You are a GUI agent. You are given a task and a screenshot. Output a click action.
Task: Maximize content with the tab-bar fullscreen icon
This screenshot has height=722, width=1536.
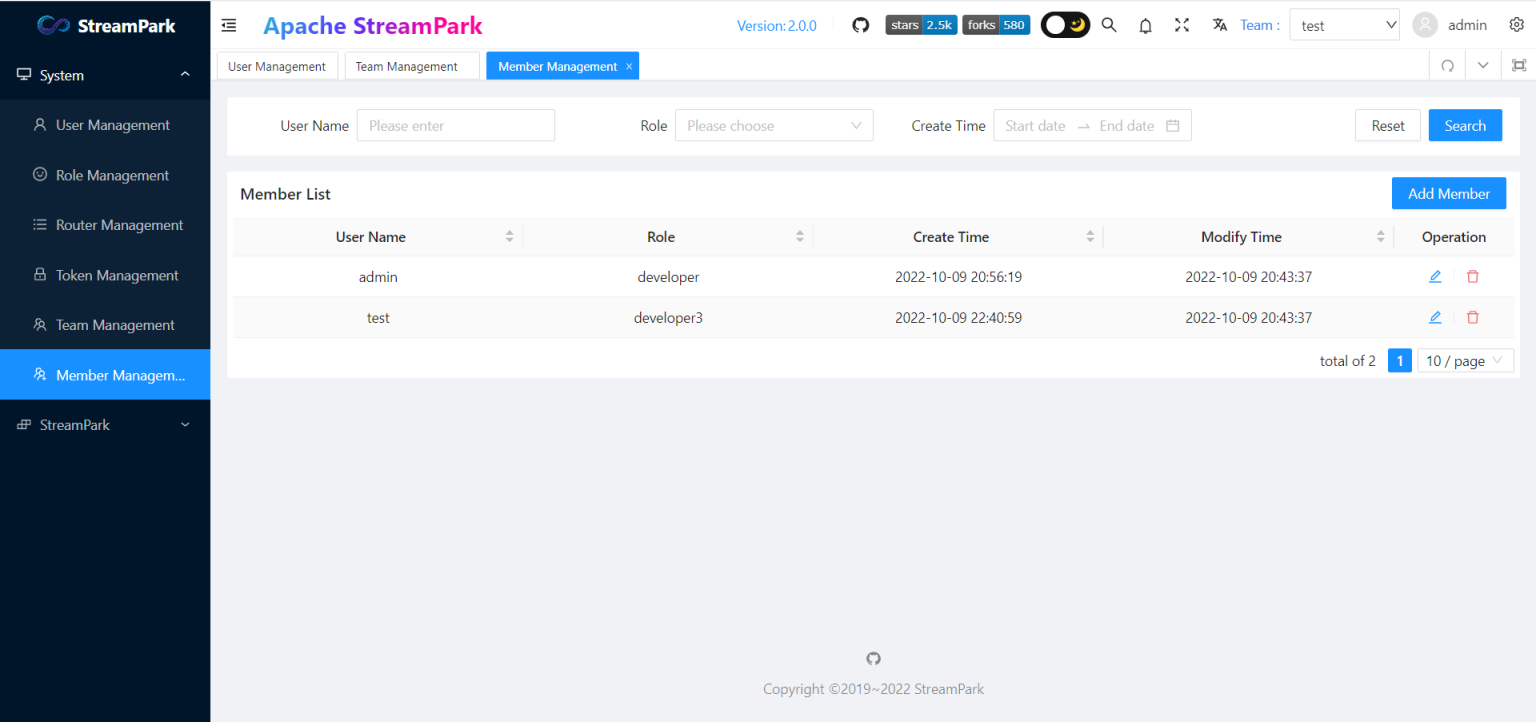click(1519, 66)
